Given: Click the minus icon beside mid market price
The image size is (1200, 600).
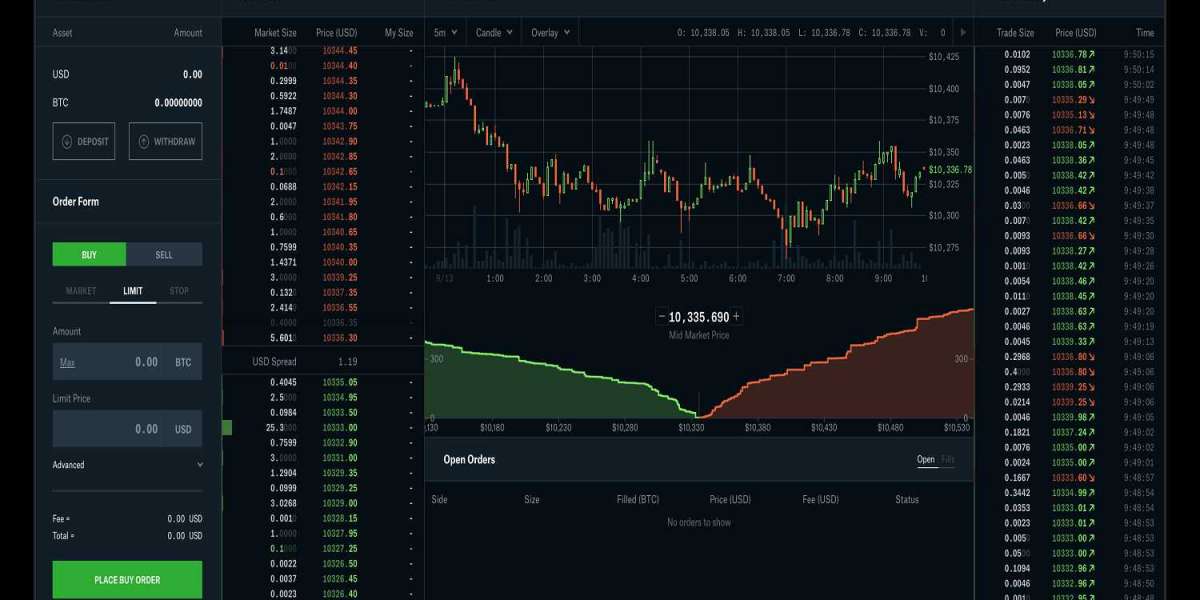Looking at the screenshot, I should (x=661, y=317).
